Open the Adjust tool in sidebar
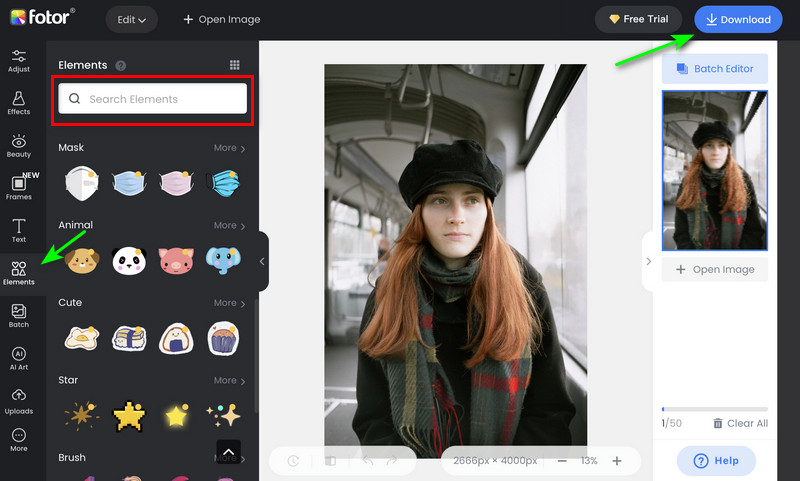This screenshot has height=481, width=800. click(x=18, y=61)
